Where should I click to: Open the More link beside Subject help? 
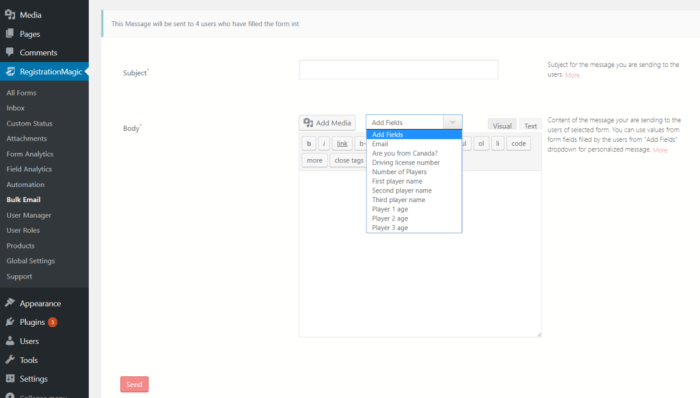(x=572, y=75)
